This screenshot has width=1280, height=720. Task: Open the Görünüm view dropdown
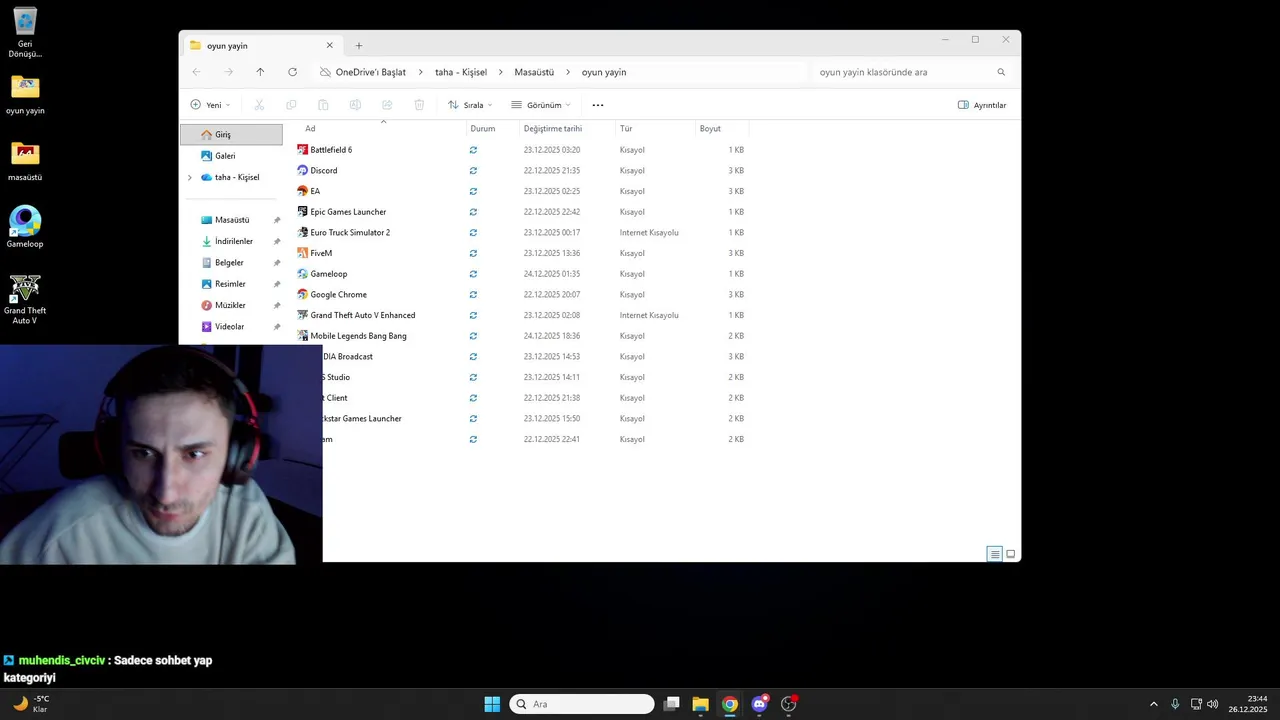[541, 105]
